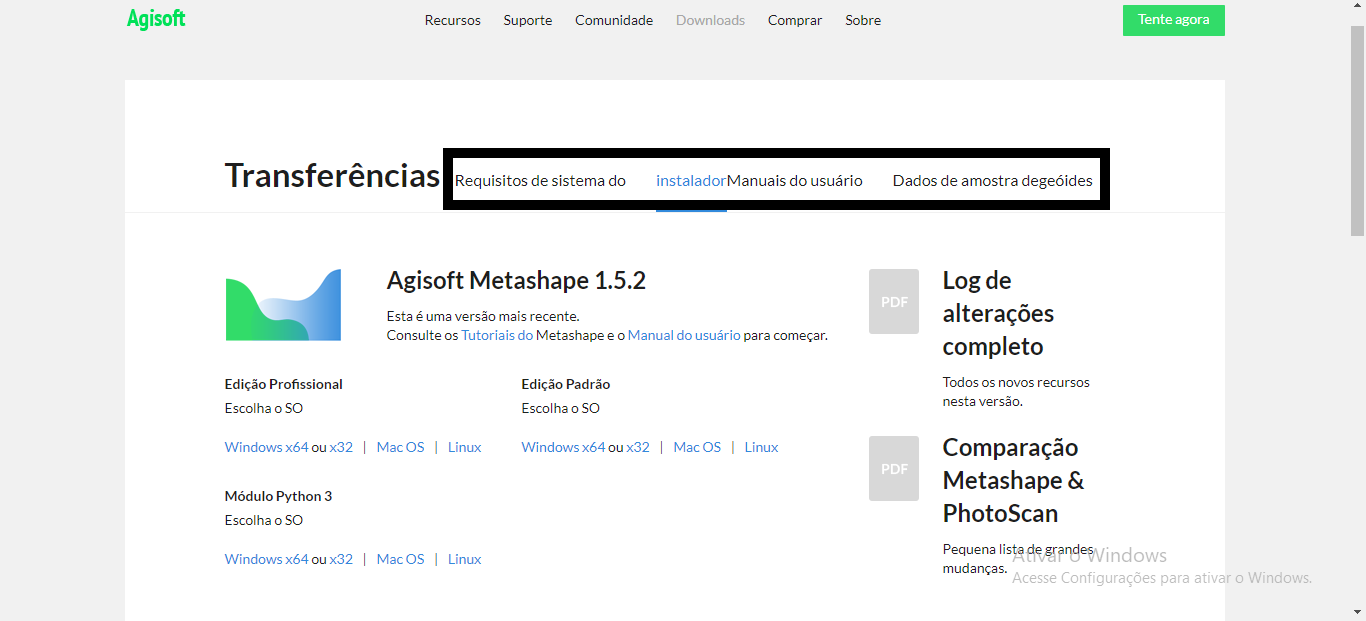Image resolution: width=1366 pixels, height=621 pixels.
Task: Click 'Todos os novos recursos nesta versão.' text
Action: pyautogui.click(x=1016, y=392)
